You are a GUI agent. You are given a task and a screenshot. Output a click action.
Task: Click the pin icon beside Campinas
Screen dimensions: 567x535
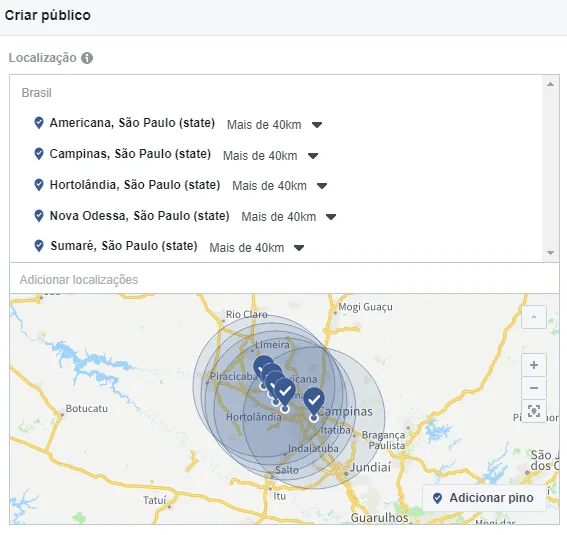39,154
